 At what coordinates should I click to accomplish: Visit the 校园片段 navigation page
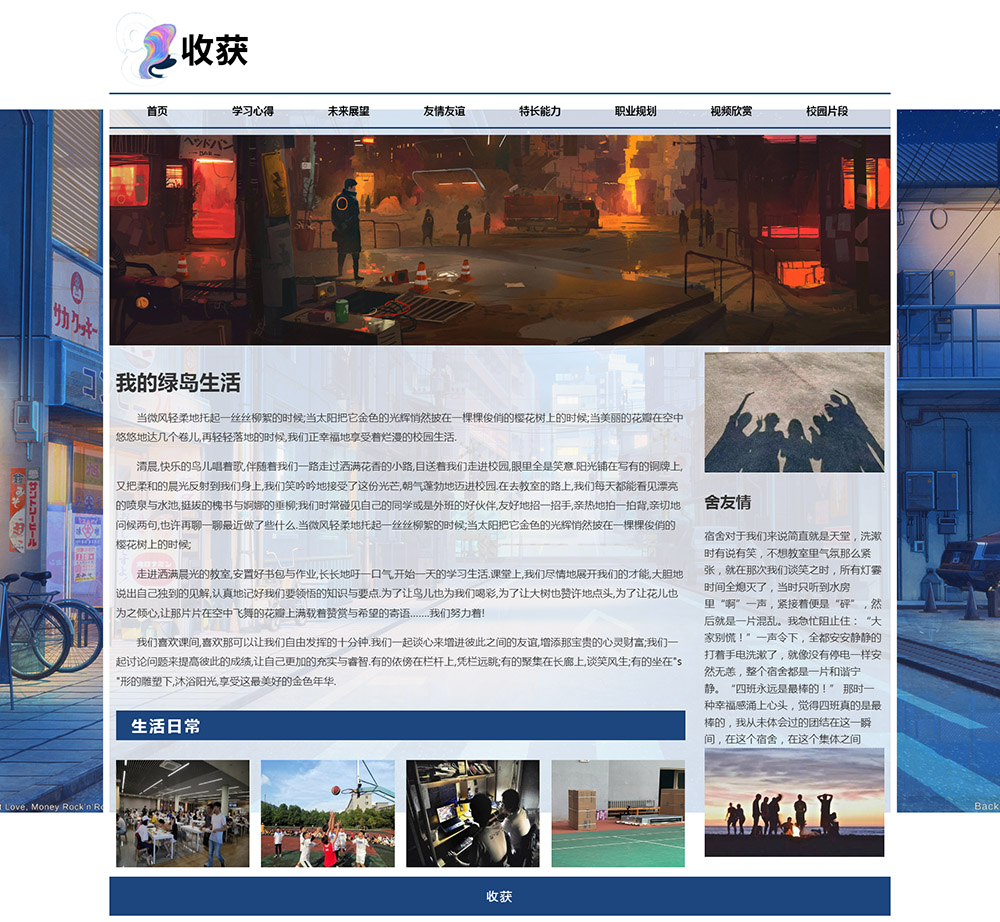coord(827,111)
